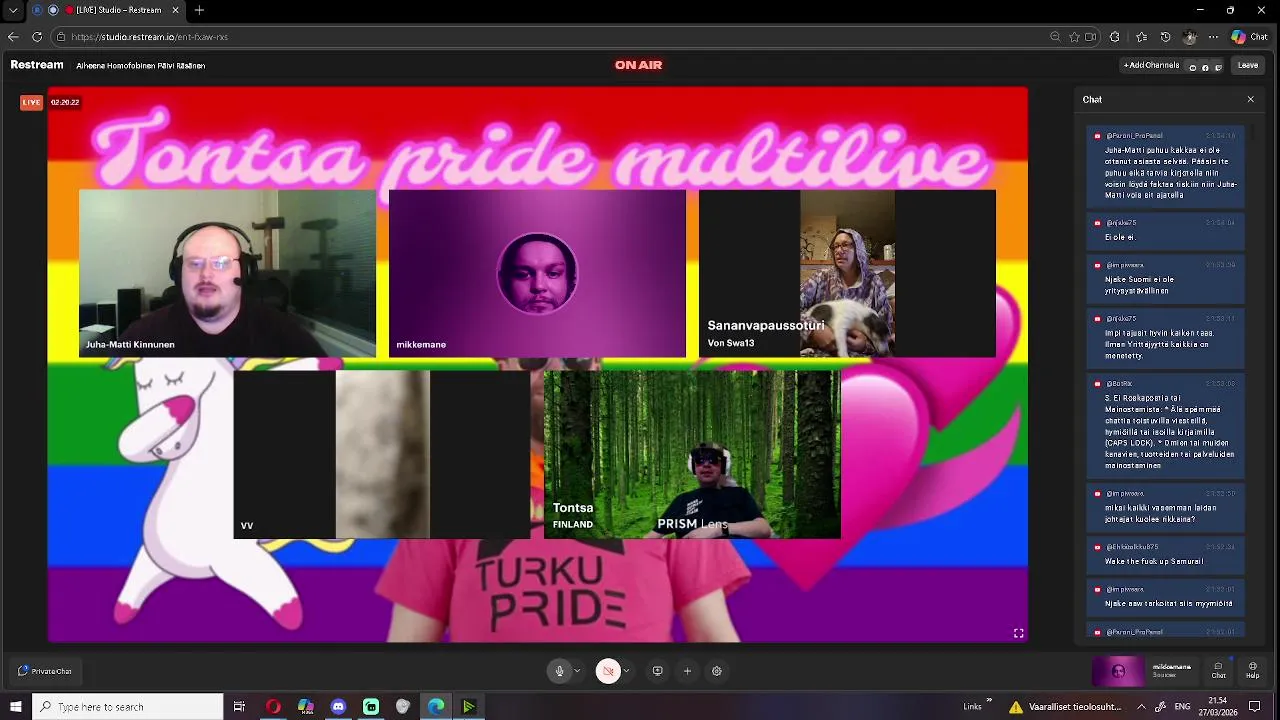
Task: Open Windows notification center
Action: point(1255,707)
